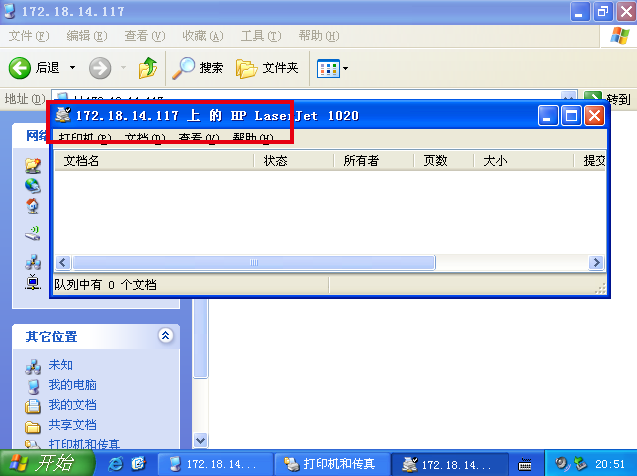Click the sidebar scroll down arrow

tap(201, 440)
